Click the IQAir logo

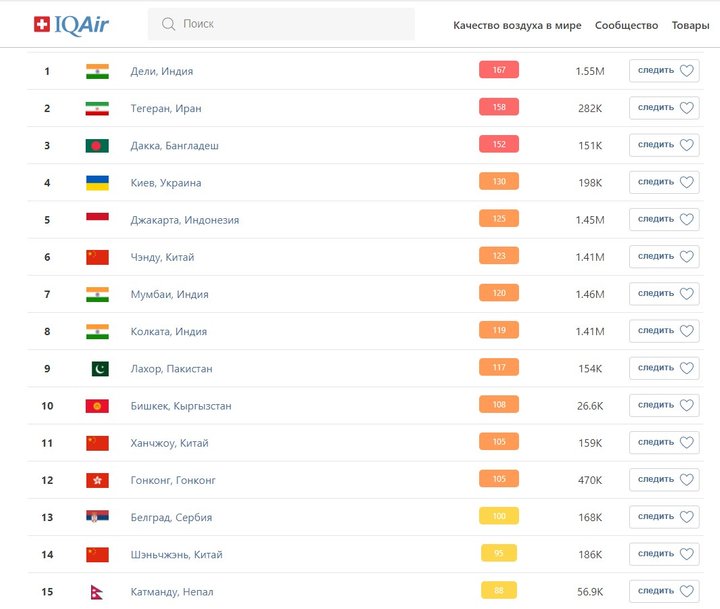click(71, 24)
